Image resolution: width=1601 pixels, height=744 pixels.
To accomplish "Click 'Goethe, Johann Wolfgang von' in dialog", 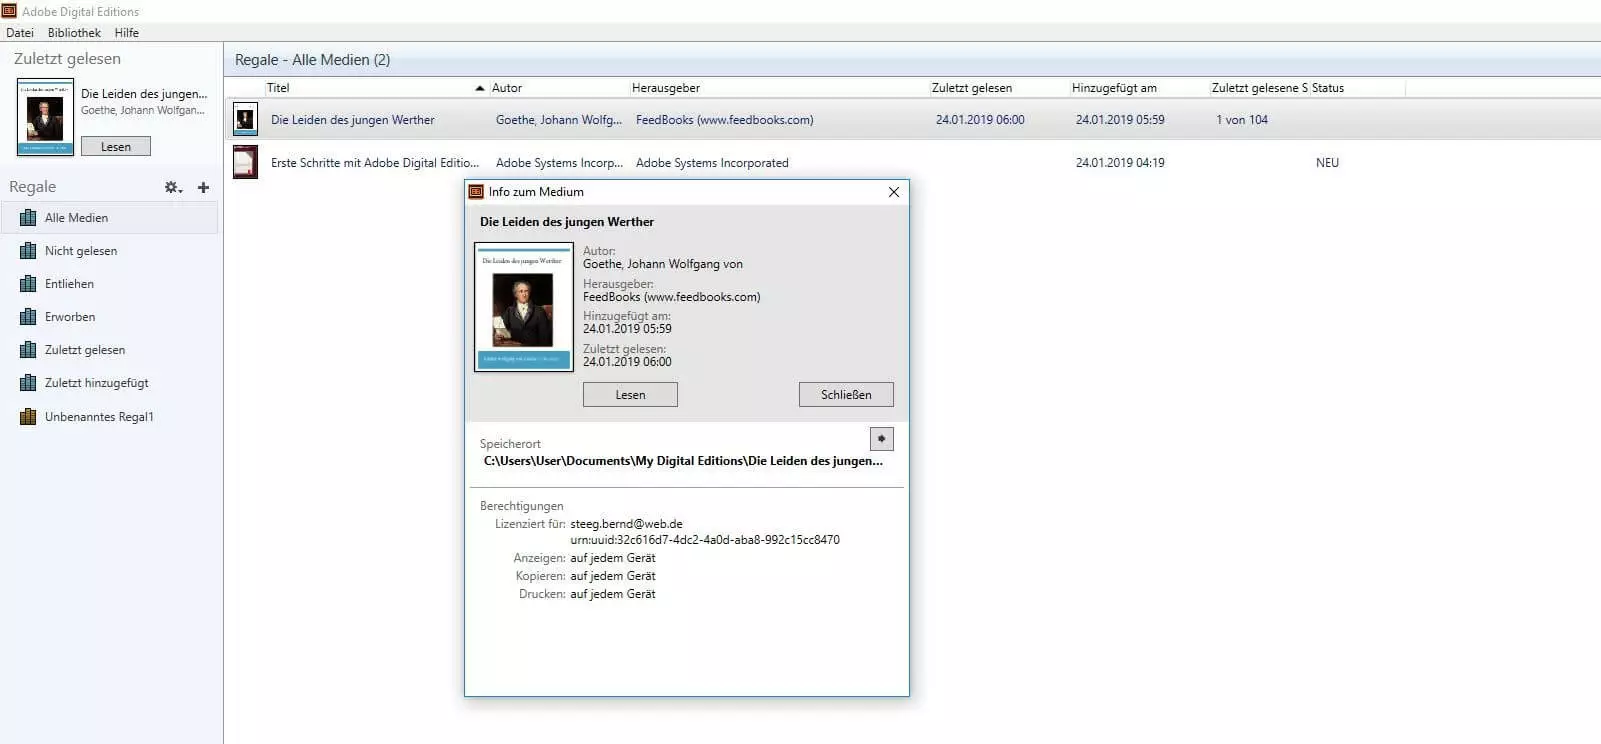I will (x=663, y=264).
